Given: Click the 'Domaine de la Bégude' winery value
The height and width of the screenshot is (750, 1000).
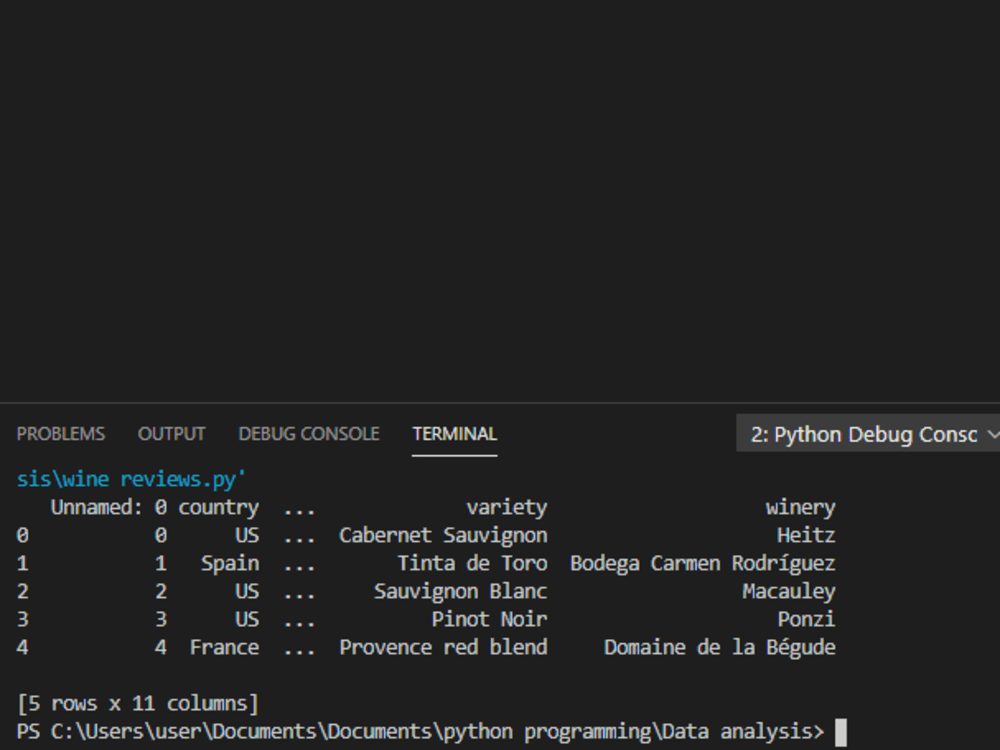Looking at the screenshot, I should (x=720, y=648).
